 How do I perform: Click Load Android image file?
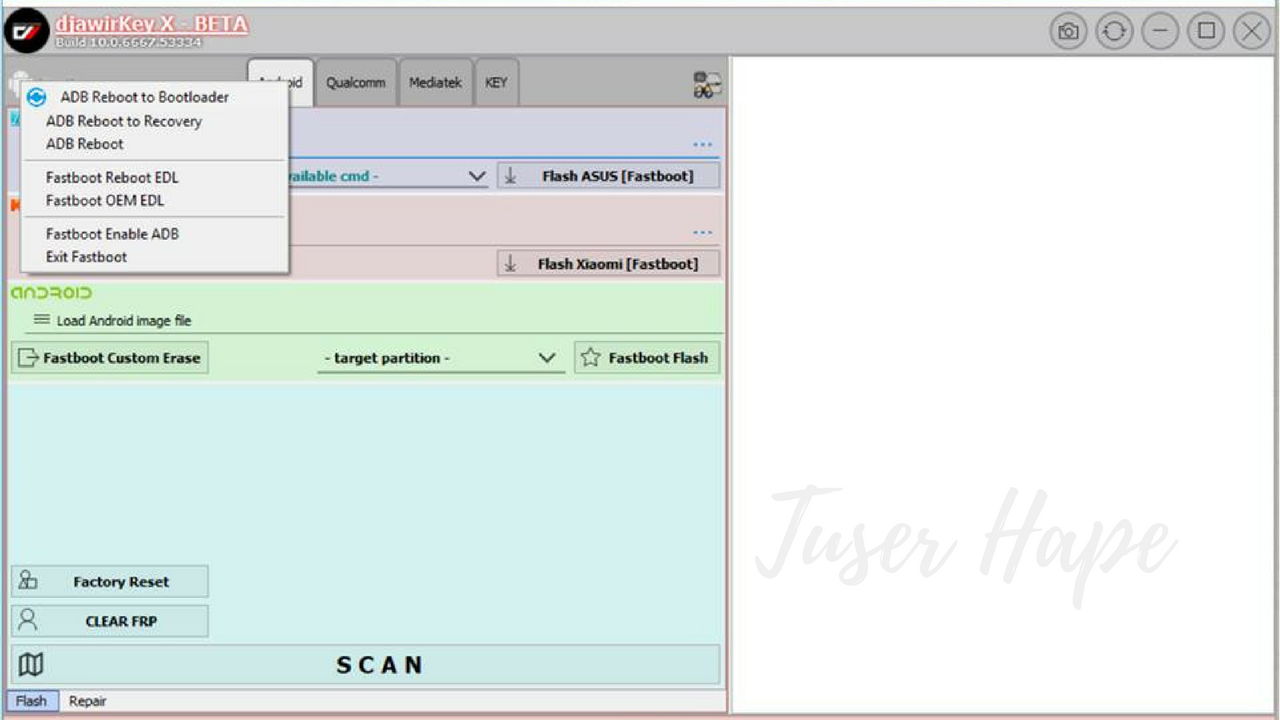coord(124,321)
